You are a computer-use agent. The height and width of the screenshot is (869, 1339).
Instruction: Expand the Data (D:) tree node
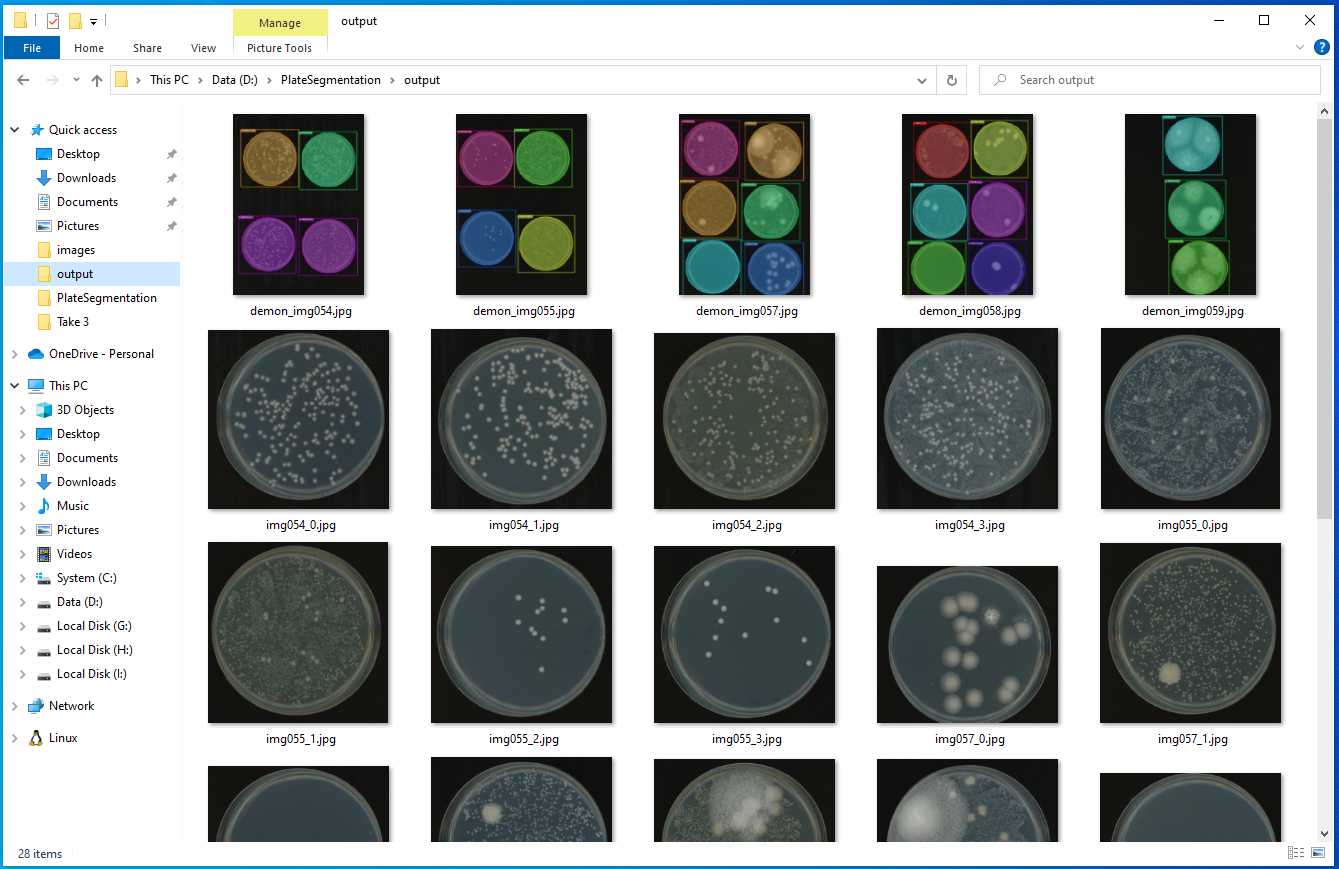pos(23,602)
